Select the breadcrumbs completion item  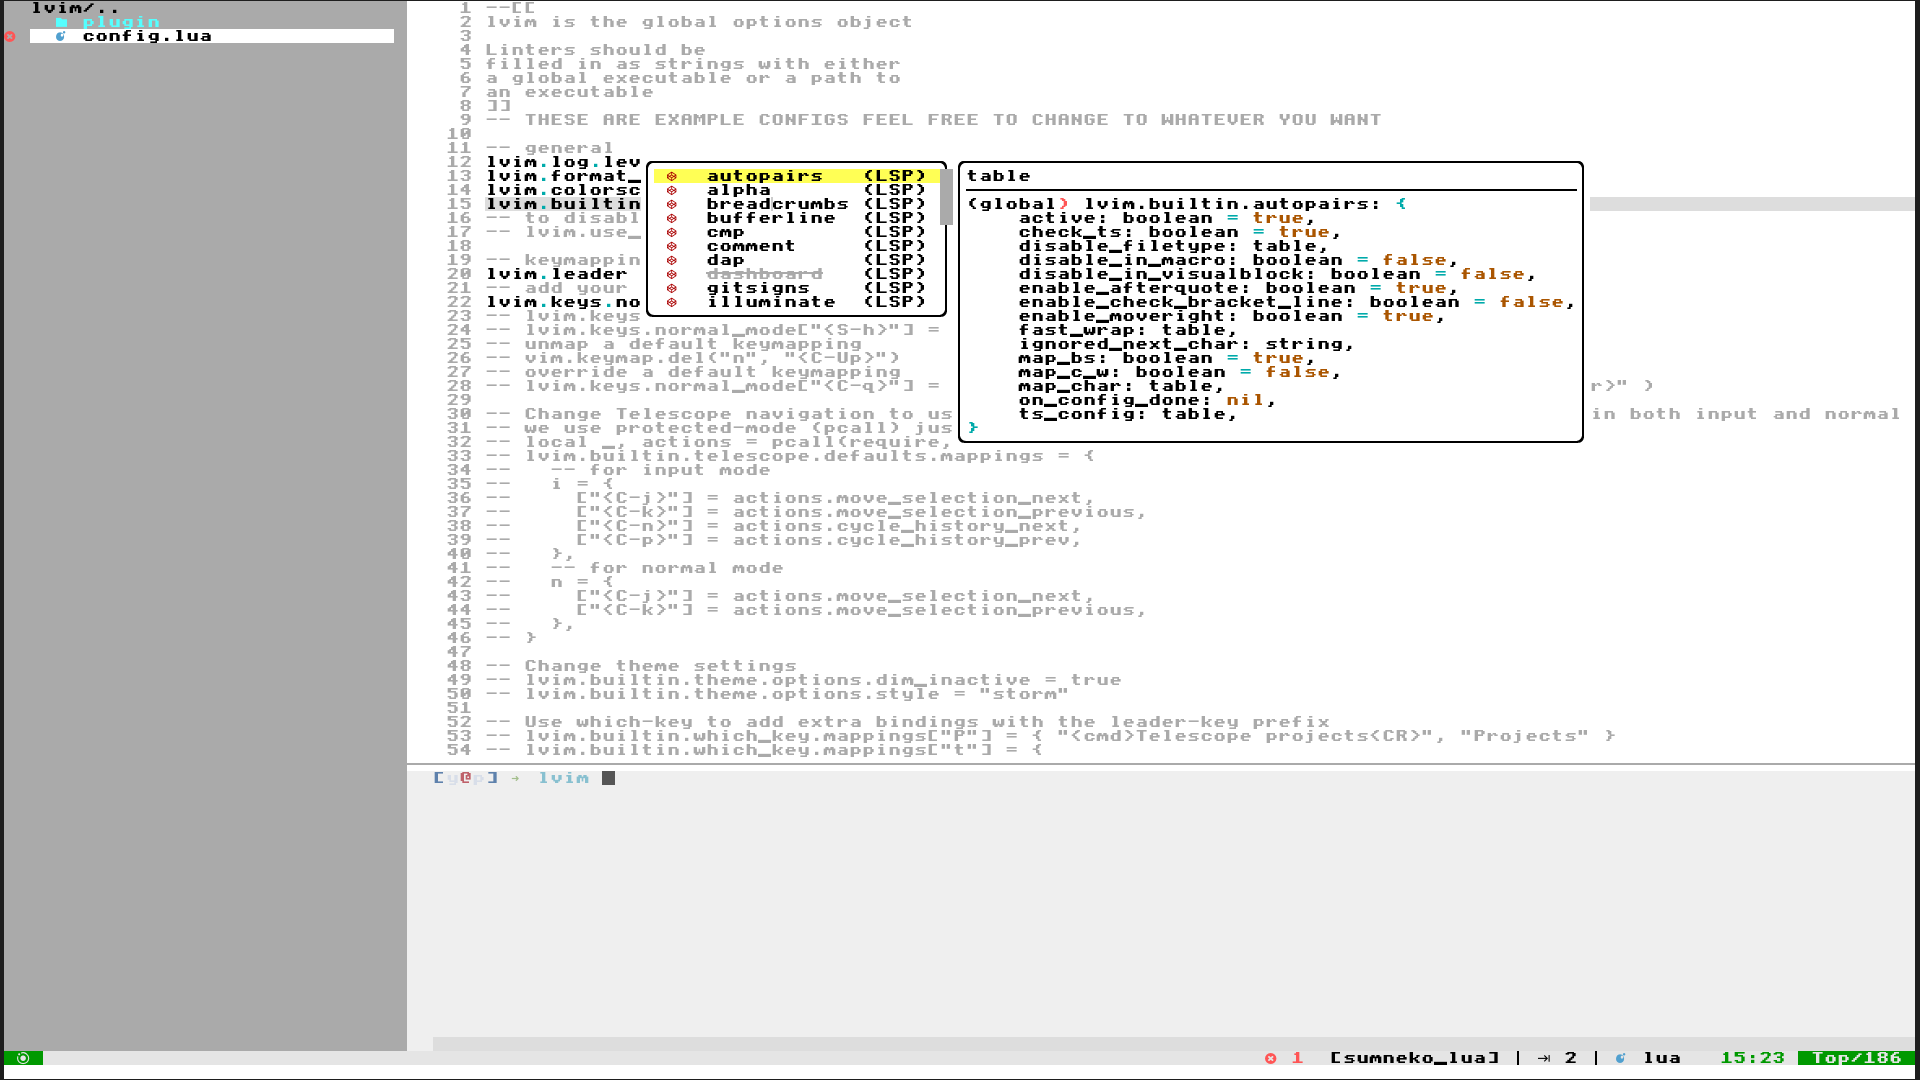click(x=777, y=204)
